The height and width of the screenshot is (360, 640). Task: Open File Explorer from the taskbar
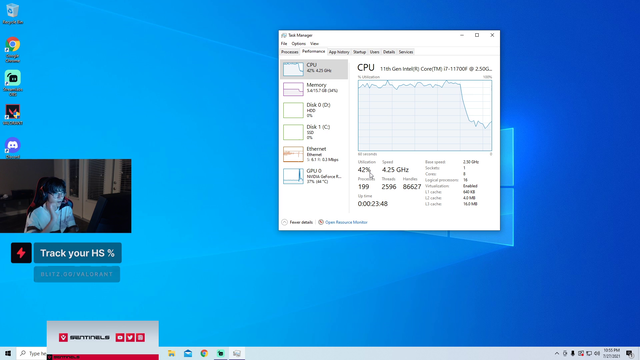(171, 353)
